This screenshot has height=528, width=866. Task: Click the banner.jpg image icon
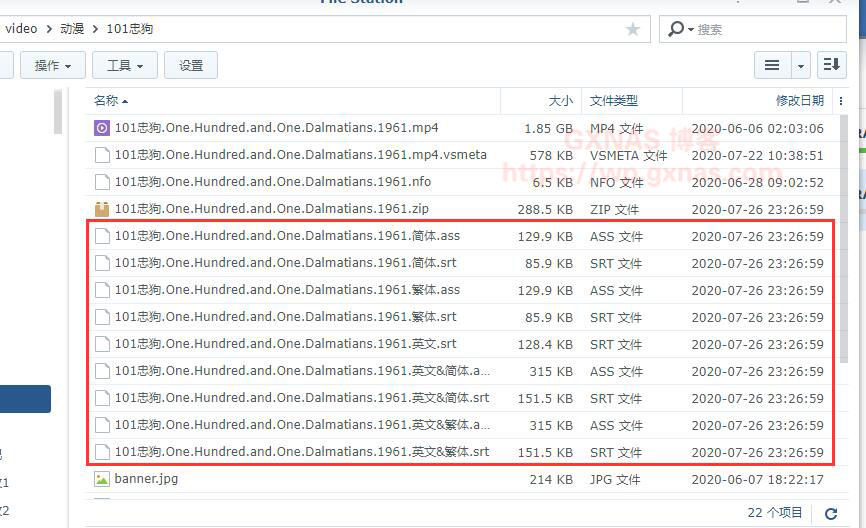[x=102, y=479]
